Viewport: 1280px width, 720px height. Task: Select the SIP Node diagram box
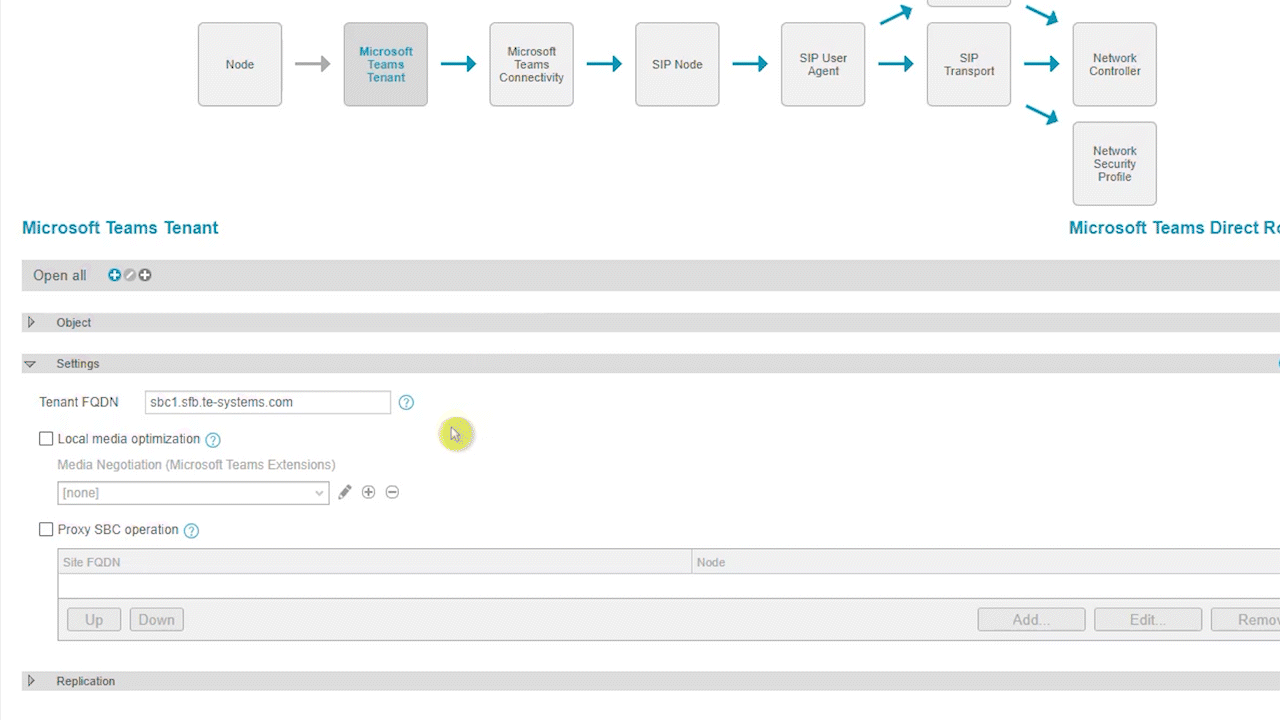pyautogui.click(x=677, y=64)
